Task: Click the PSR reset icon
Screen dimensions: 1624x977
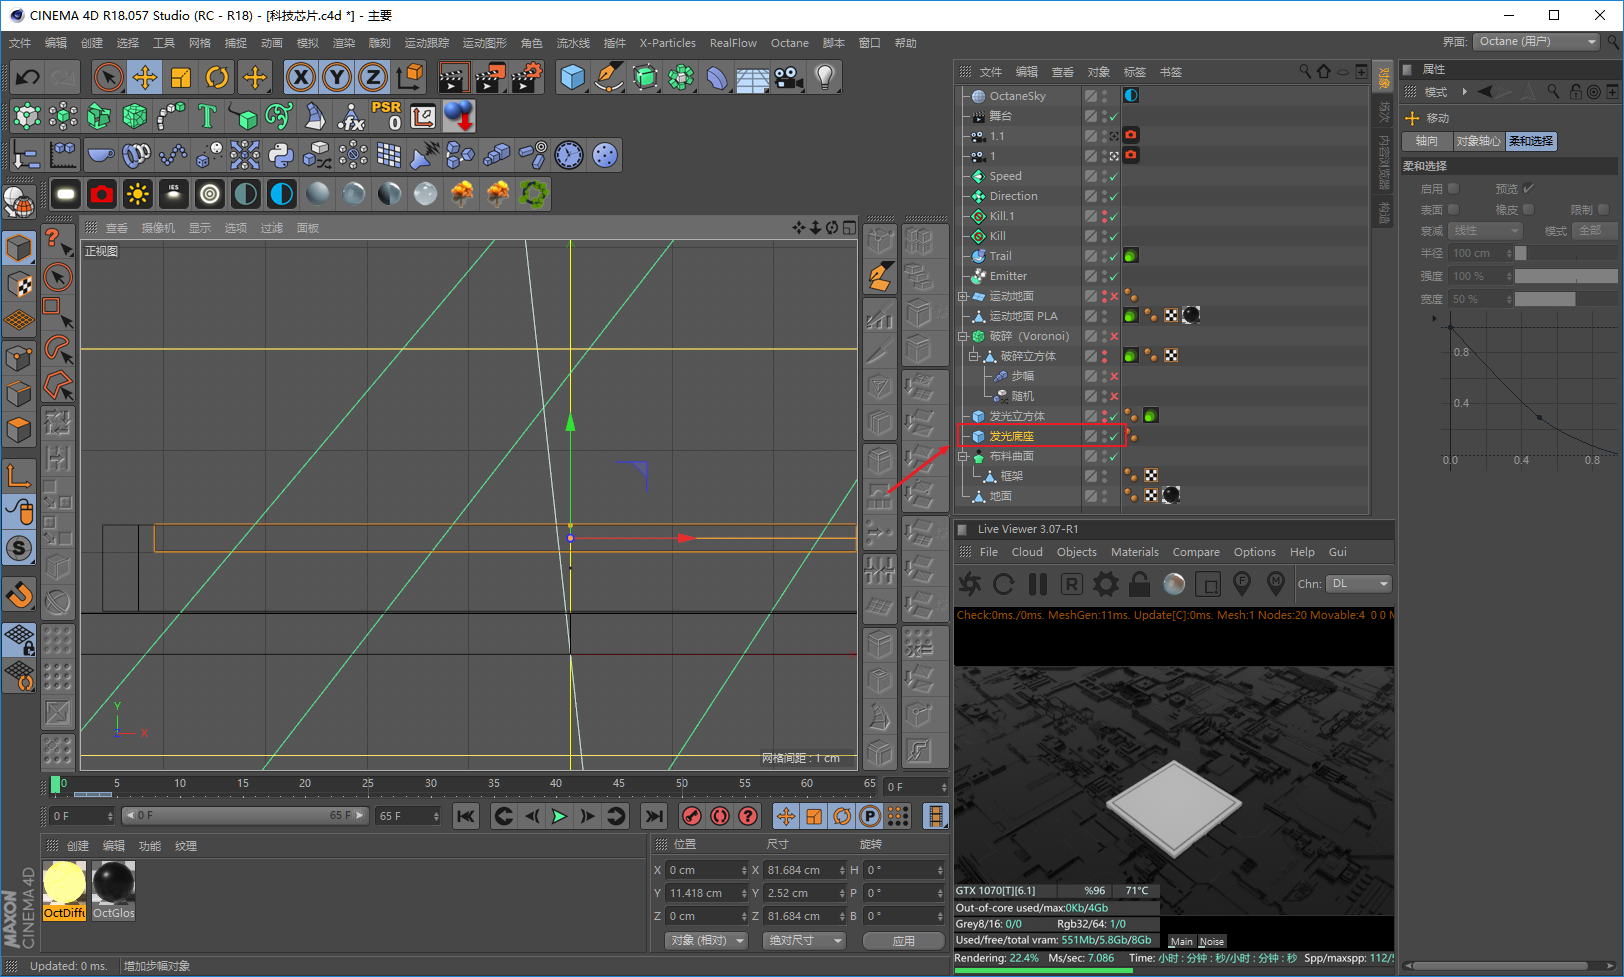Action: (387, 116)
